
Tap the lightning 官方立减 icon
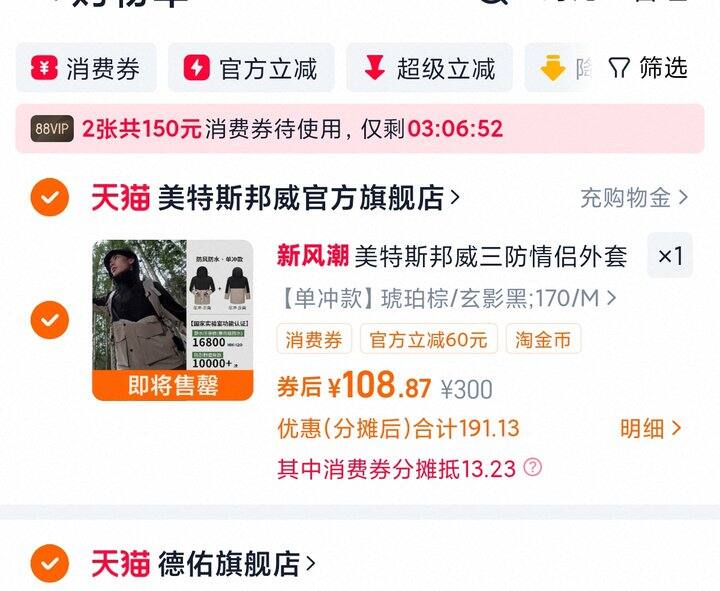click(x=197, y=68)
